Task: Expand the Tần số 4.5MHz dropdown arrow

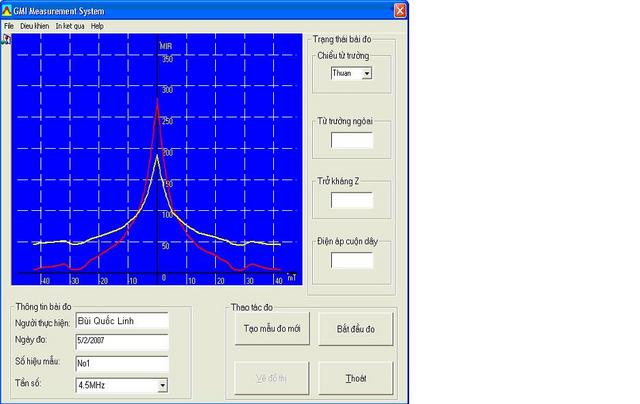Action: (x=162, y=385)
